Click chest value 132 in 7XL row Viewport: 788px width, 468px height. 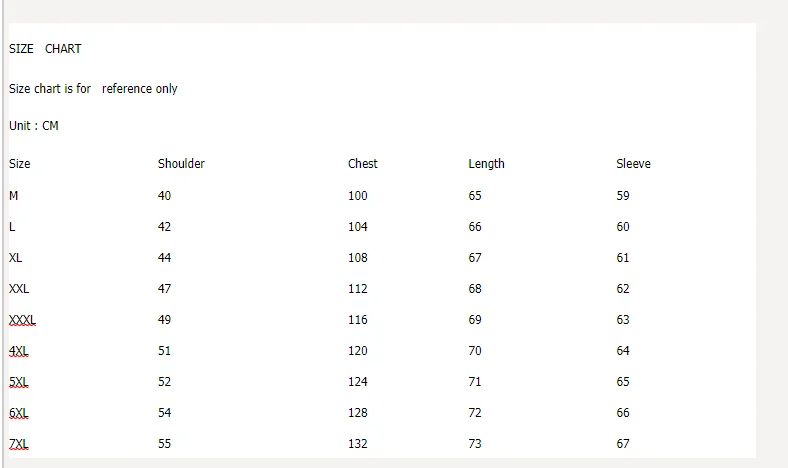tap(358, 444)
